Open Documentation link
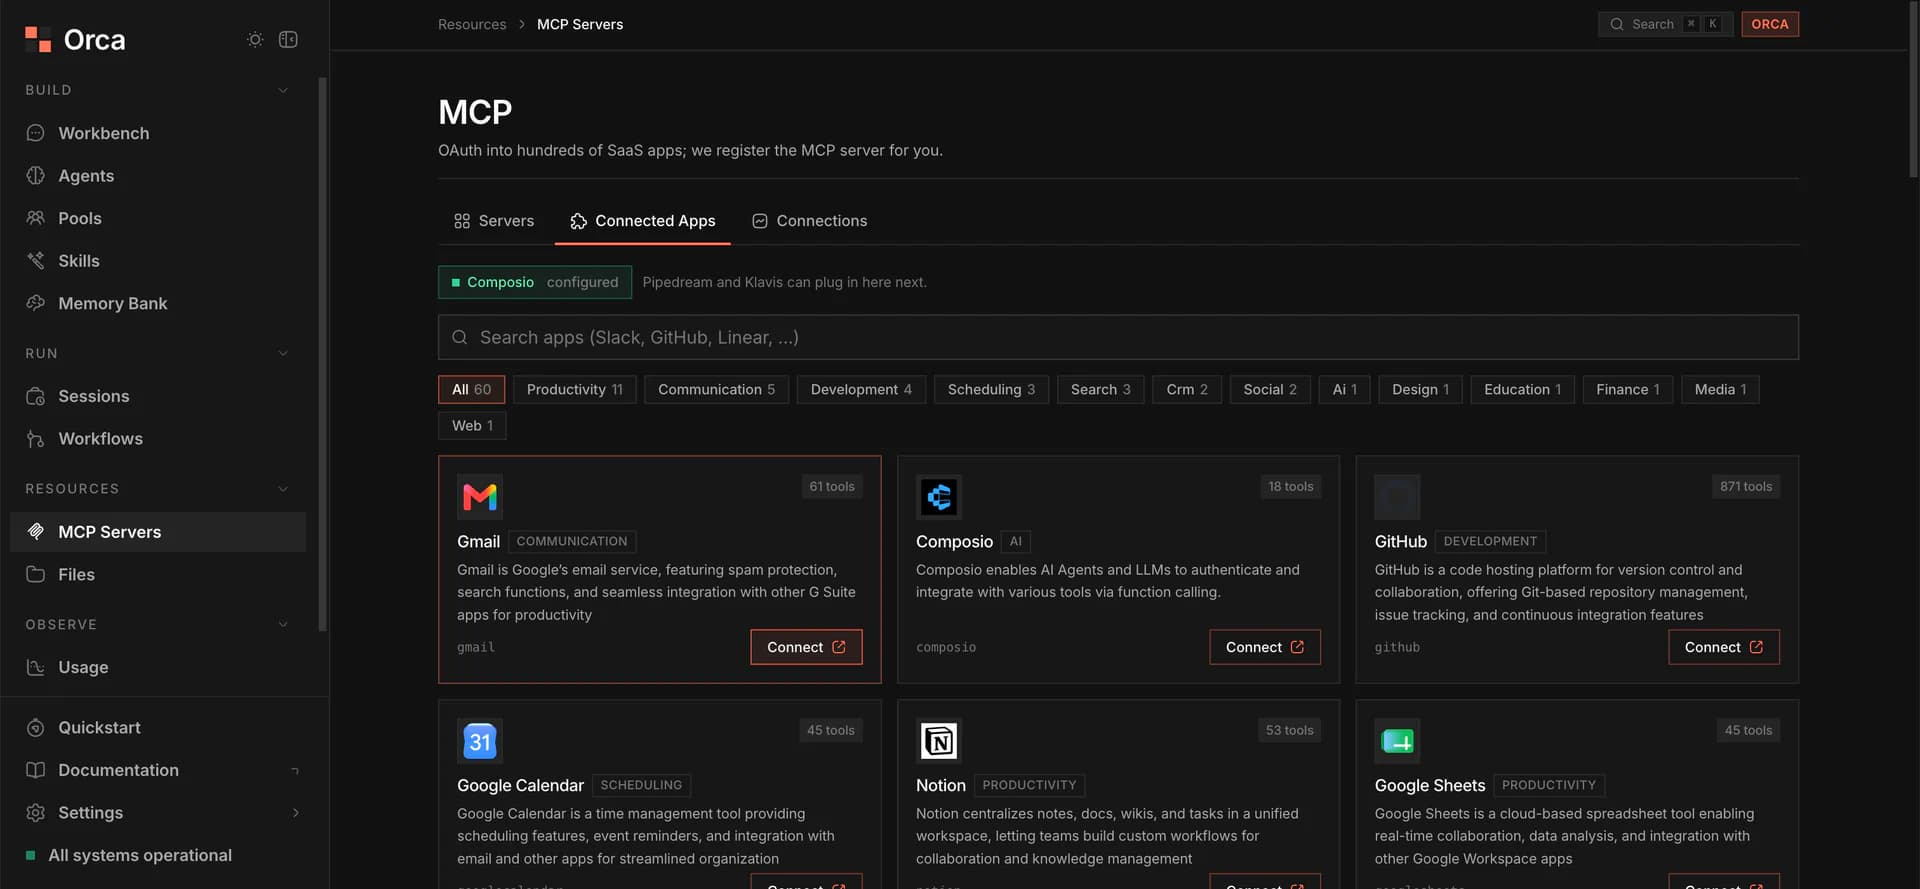Screen dimensions: 1920x889 [x=158, y=770]
